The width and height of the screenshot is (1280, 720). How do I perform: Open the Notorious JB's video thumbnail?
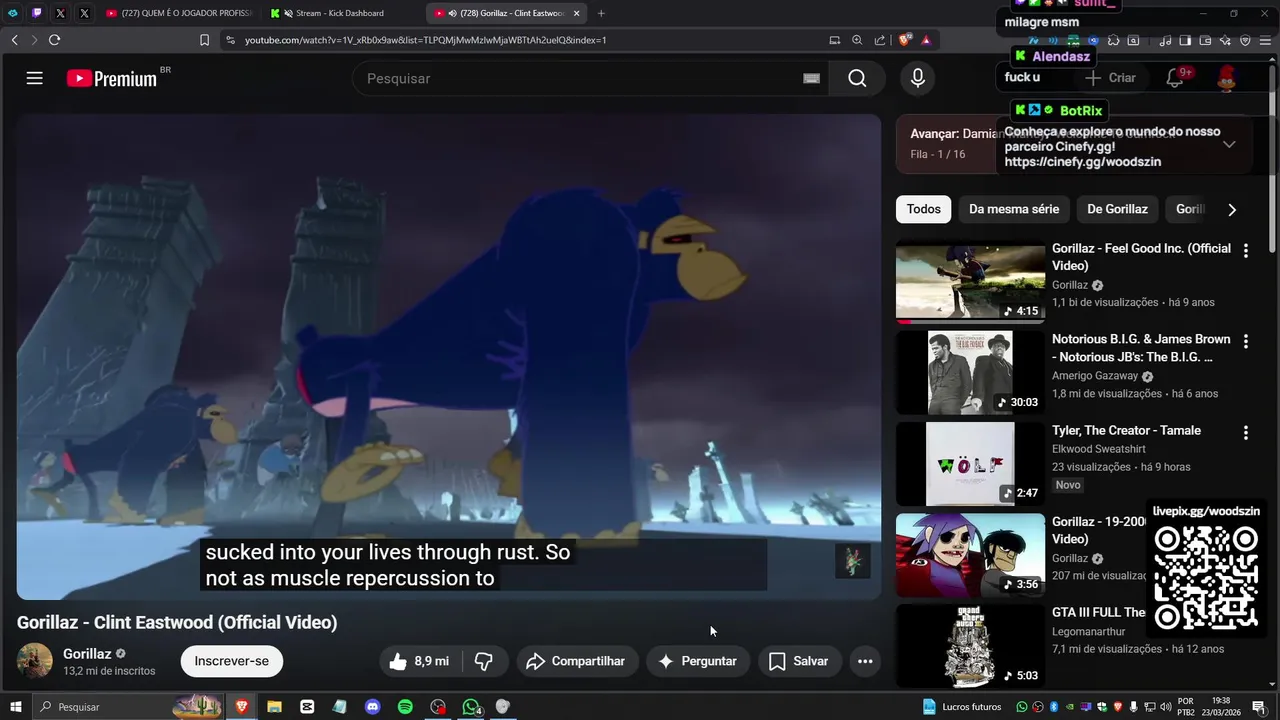(x=970, y=373)
